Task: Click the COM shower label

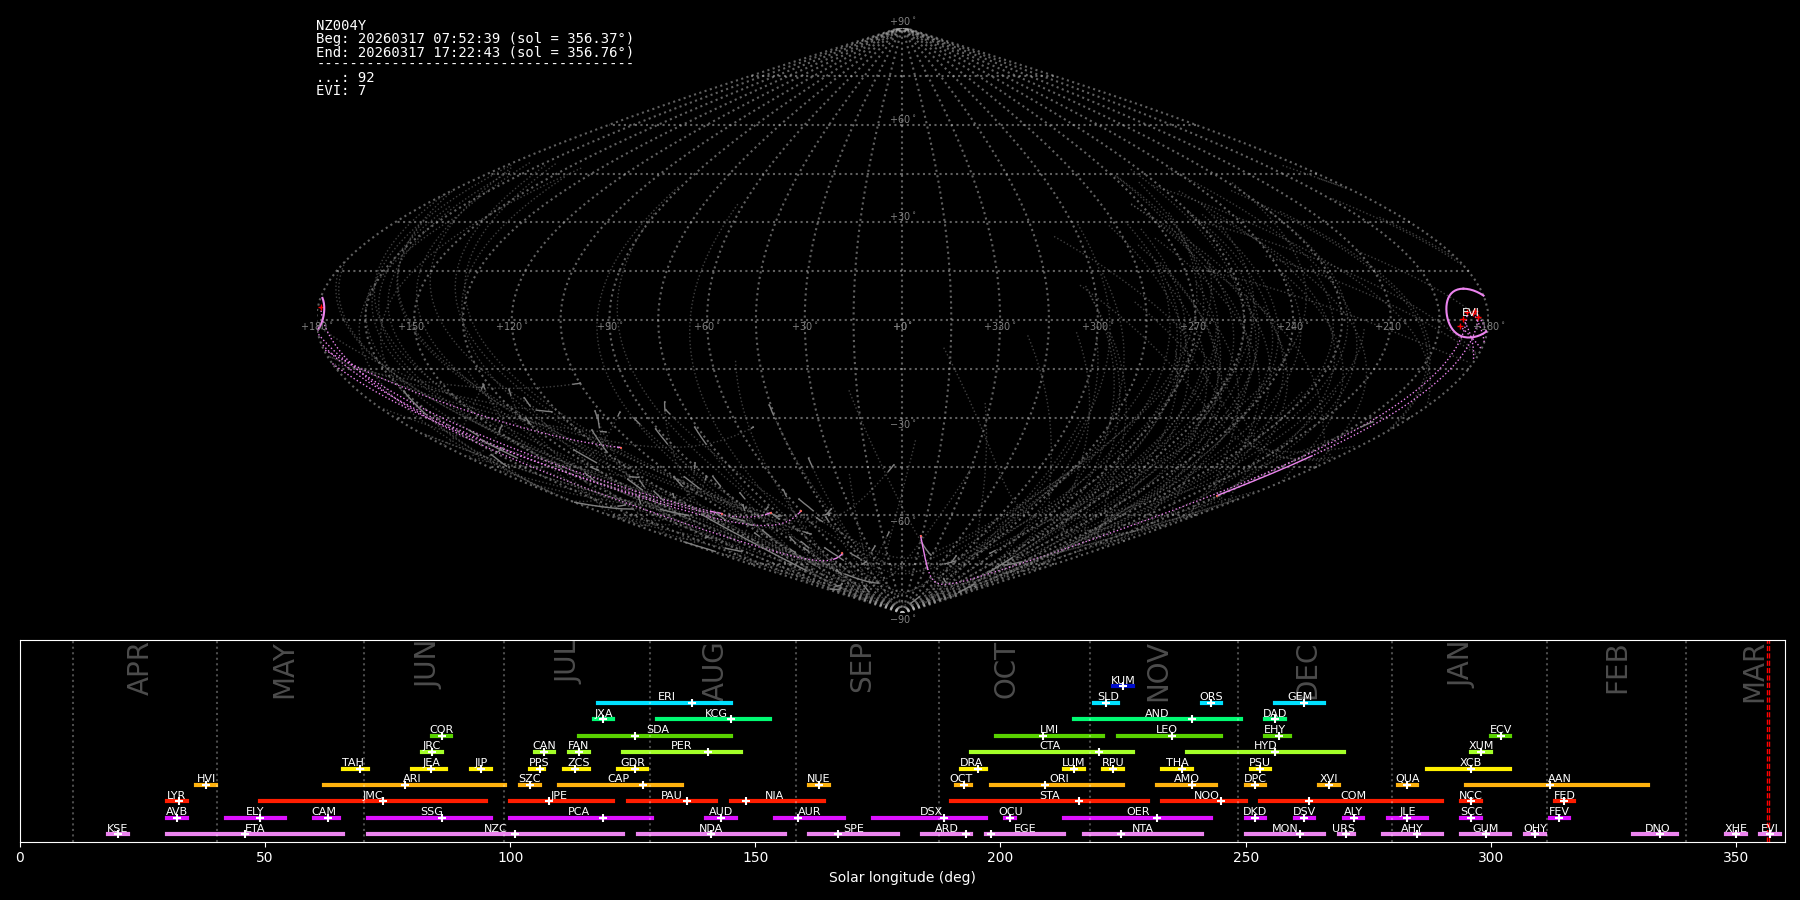Action: tap(1353, 796)
